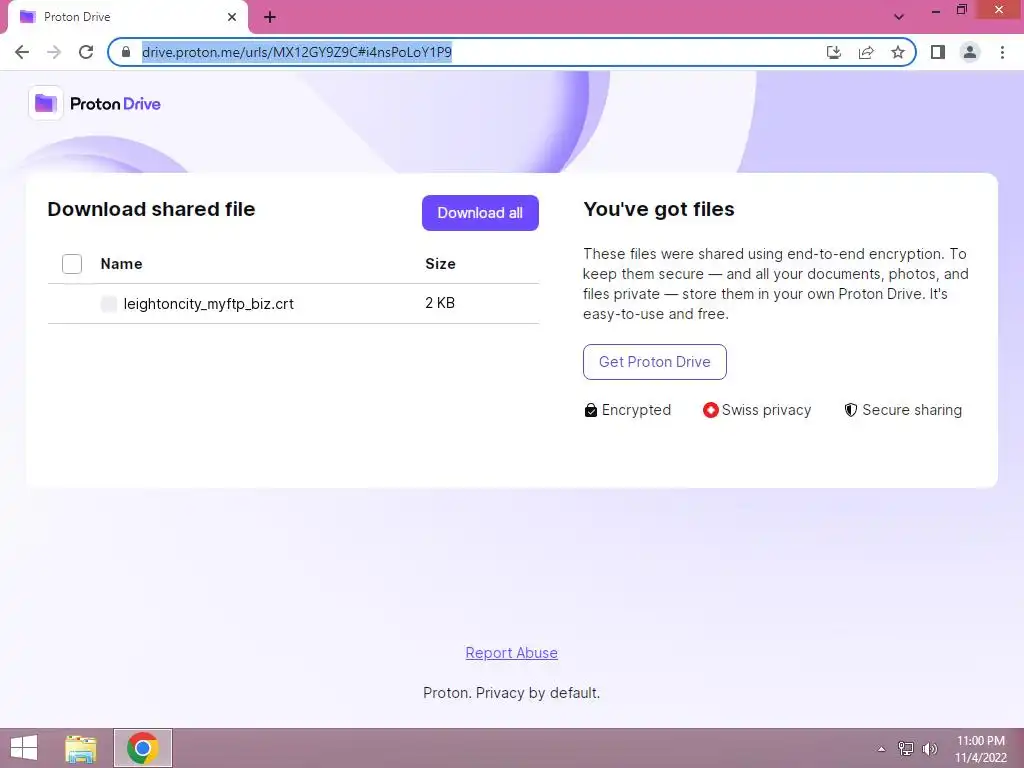Click the Proton Drive wordmark text
This screenshot has width=1024, height=768.
pyautogui.click(x=115, y=104)
